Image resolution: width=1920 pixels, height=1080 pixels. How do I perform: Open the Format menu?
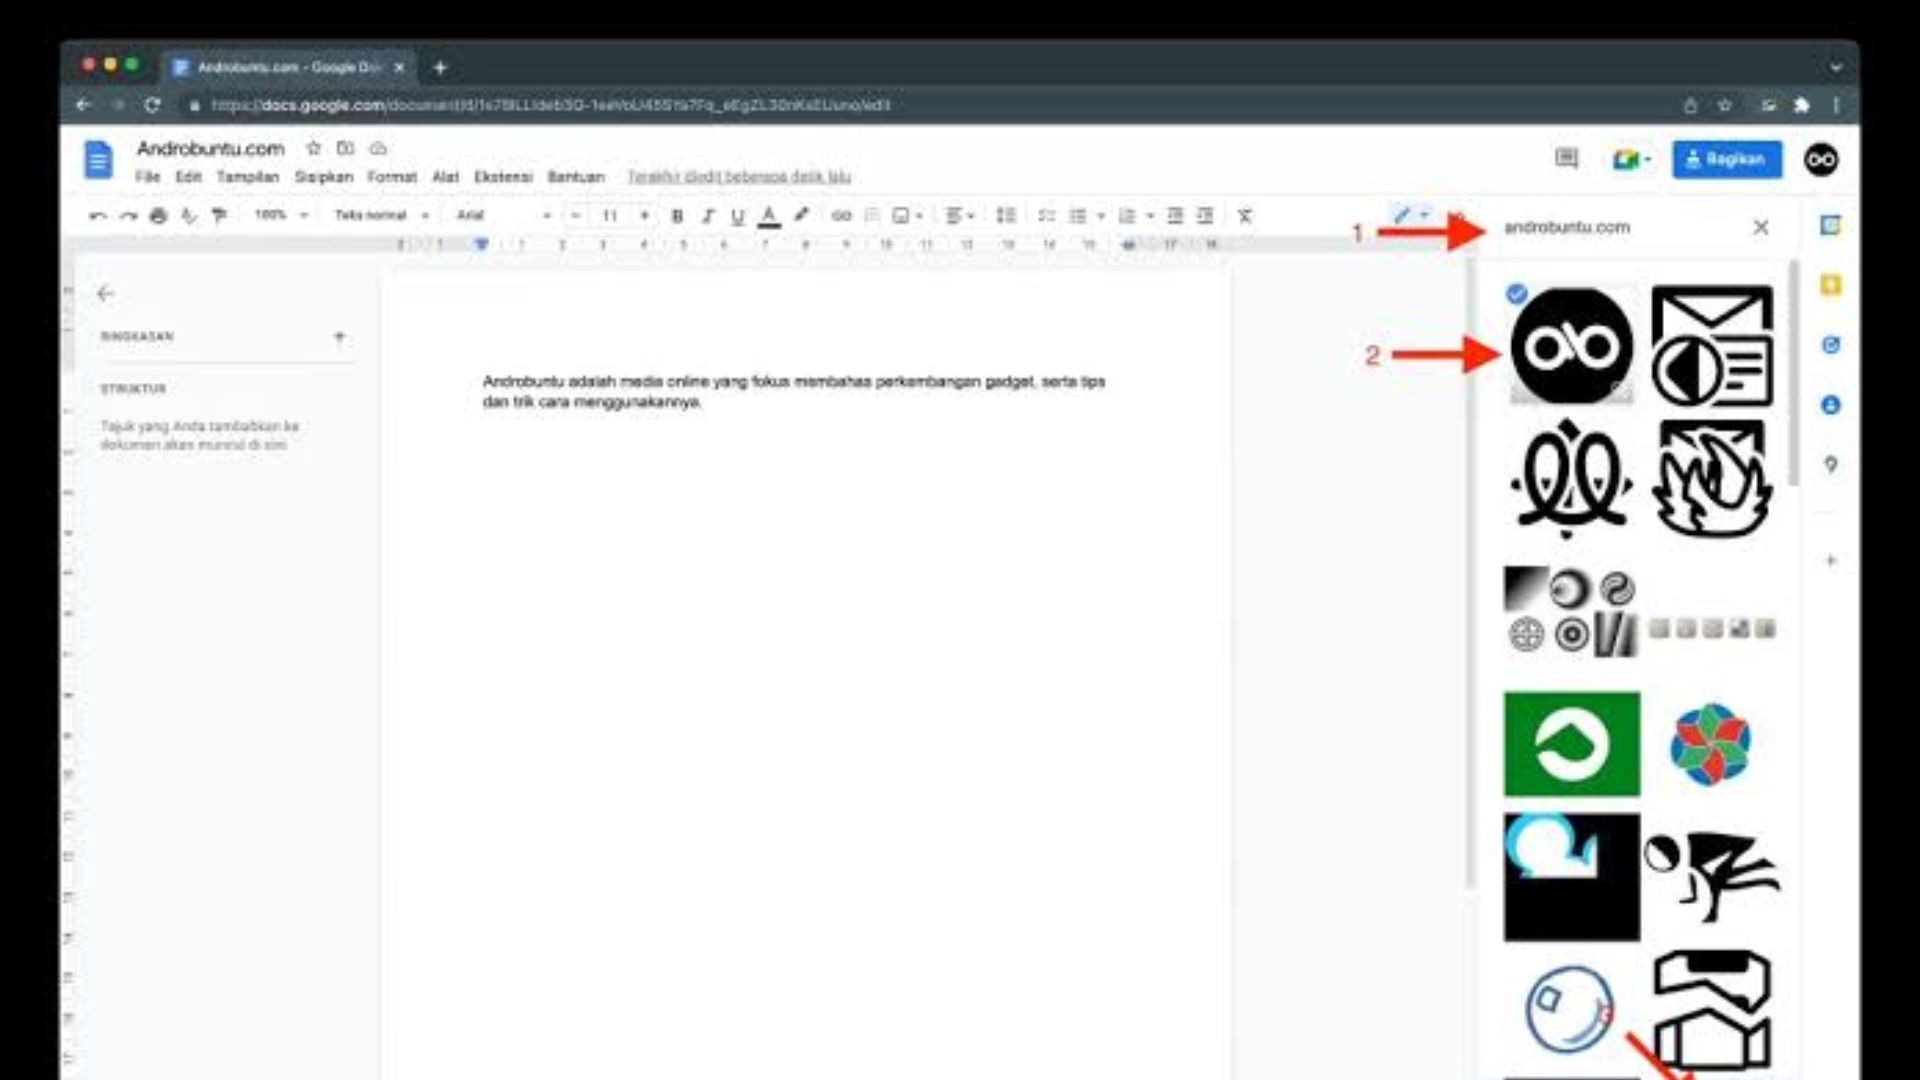click(392, 177)
